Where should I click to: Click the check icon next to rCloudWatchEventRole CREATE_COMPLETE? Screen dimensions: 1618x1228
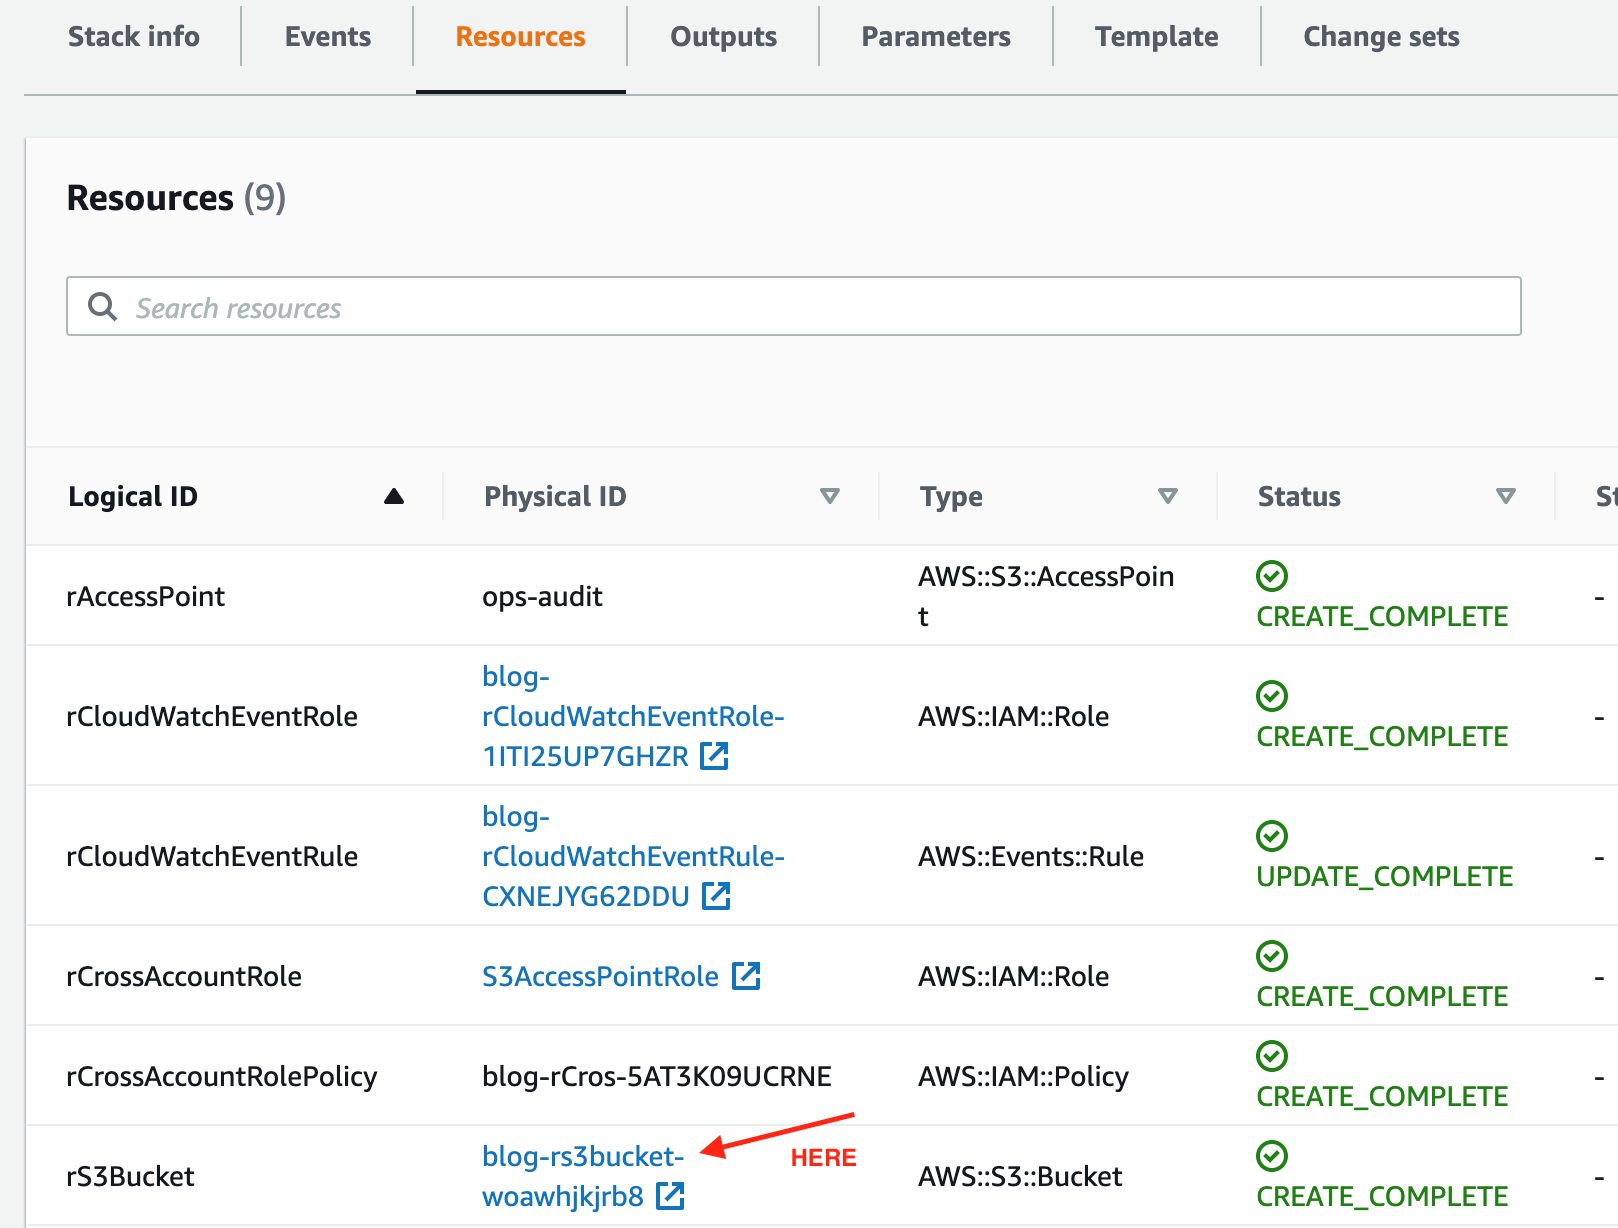tap(1271, 696)
